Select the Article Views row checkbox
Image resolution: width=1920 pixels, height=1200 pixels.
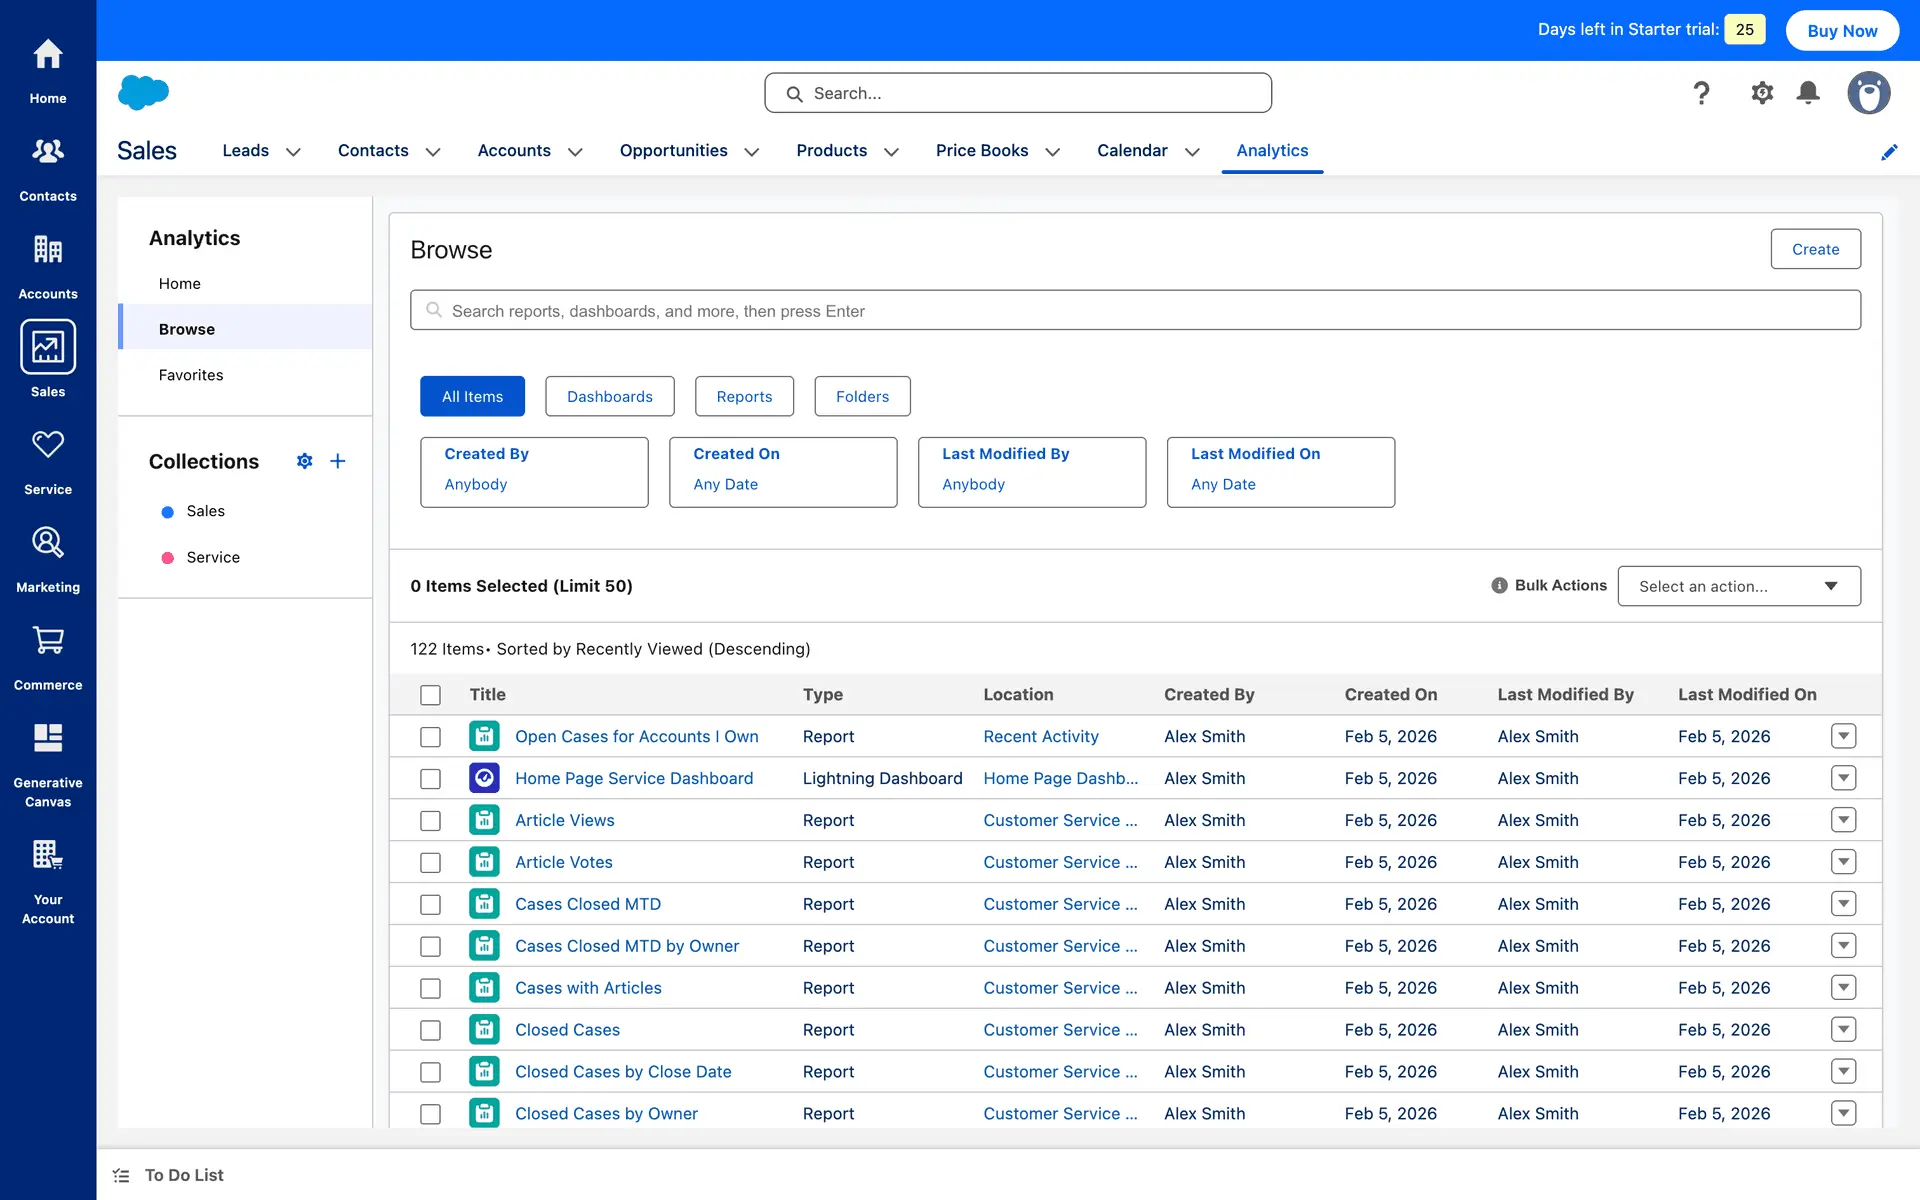(430, 821)
